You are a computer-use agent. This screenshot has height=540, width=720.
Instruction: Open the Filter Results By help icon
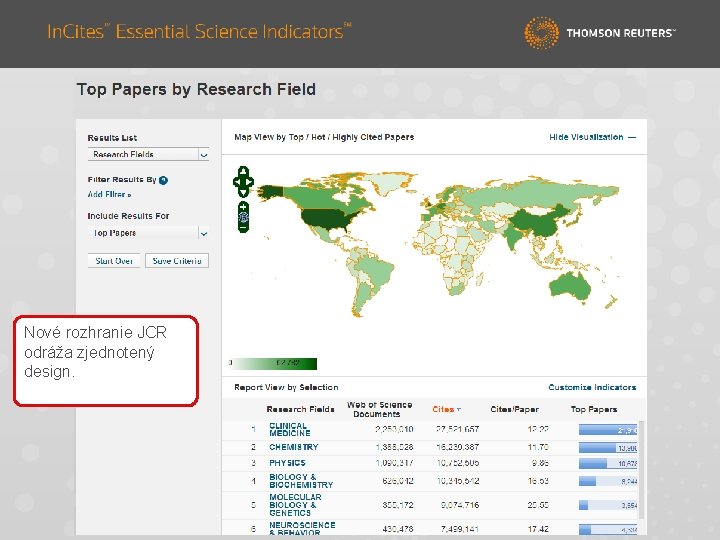pos(163,180)
